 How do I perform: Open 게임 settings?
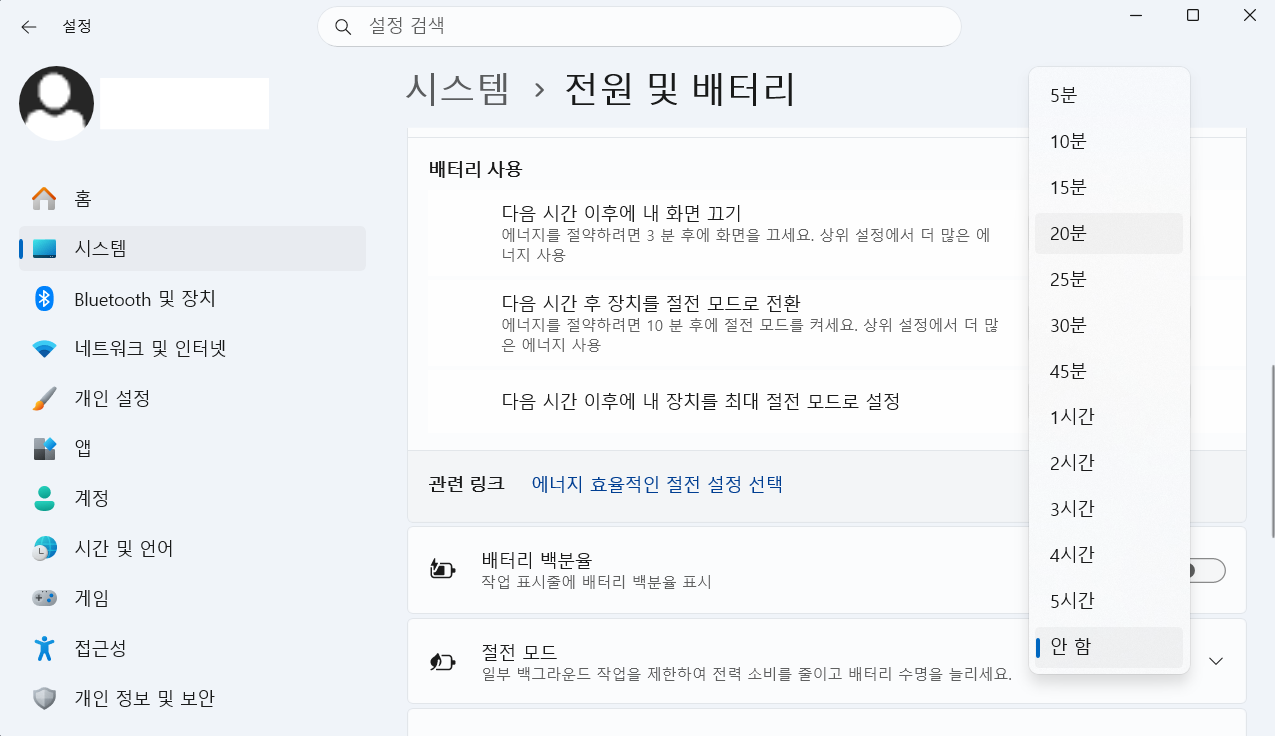[x=192, y=598]
